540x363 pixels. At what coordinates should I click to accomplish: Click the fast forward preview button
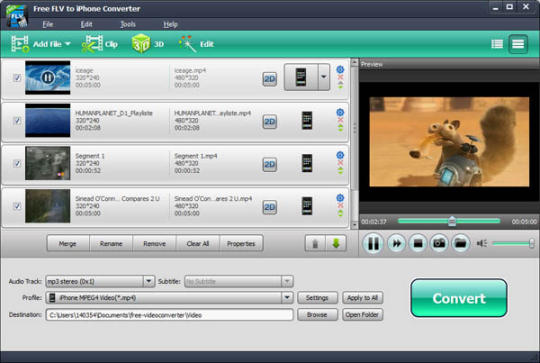pyautogui.click(x=396, y=243)
